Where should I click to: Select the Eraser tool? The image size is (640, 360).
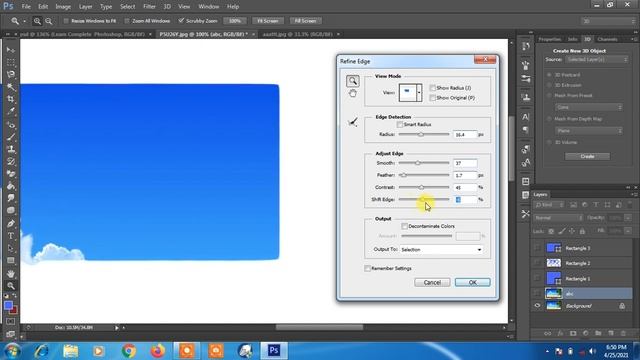point(11,174)
